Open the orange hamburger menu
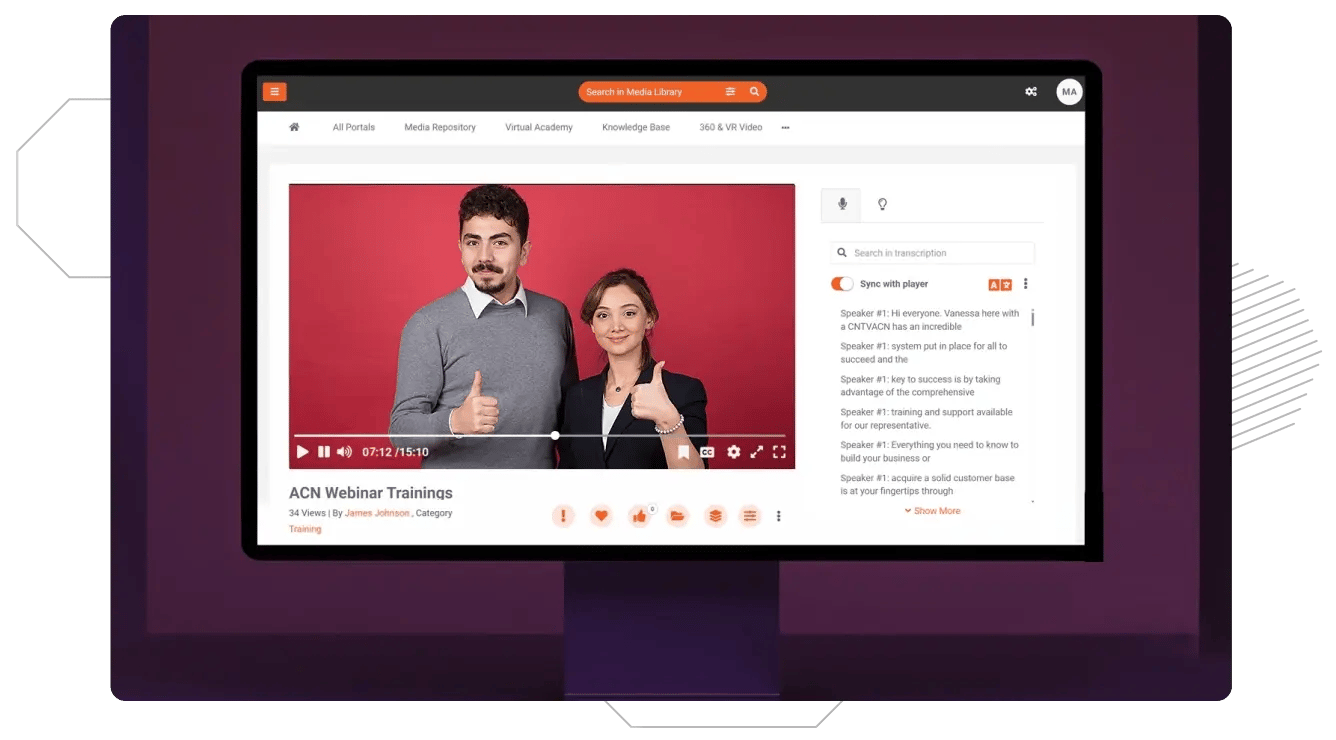Image resolution: width=1336 pixels, height=740 pixels. pos(274,92)
